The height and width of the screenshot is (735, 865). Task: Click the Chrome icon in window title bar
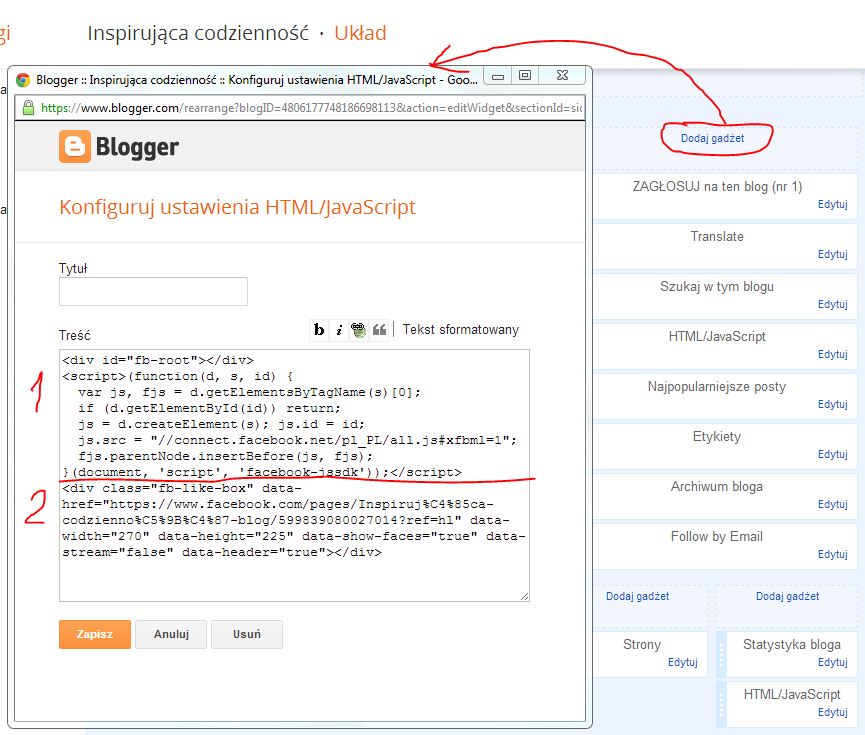[x=23, y=80]
